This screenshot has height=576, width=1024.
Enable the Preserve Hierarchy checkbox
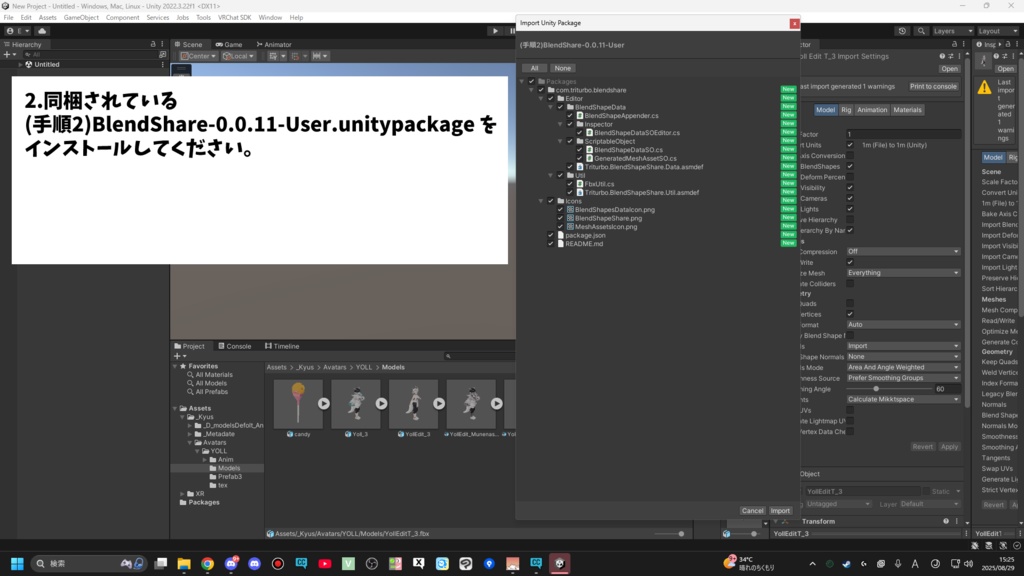tap(850, 220)
